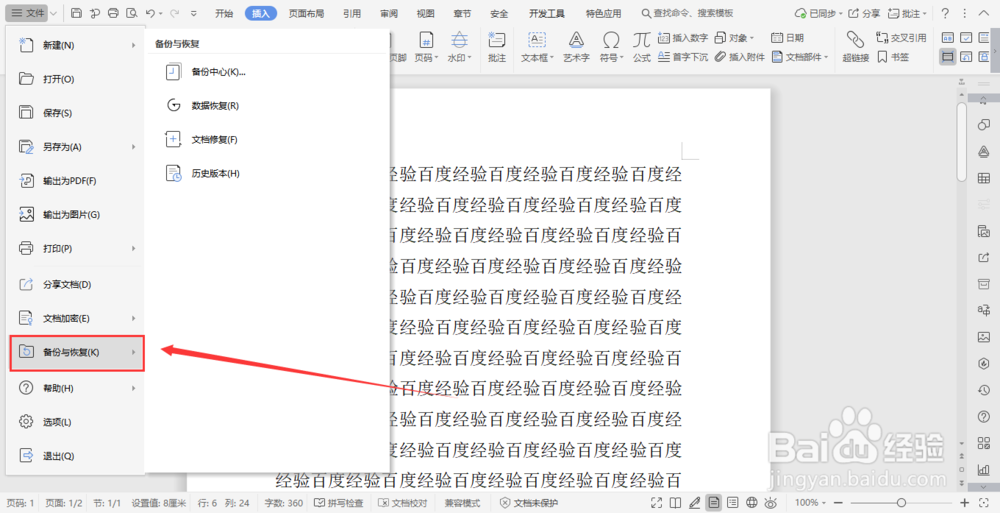Click 插入数字 insert number
Screen dimensions: 1000x513
682,38
